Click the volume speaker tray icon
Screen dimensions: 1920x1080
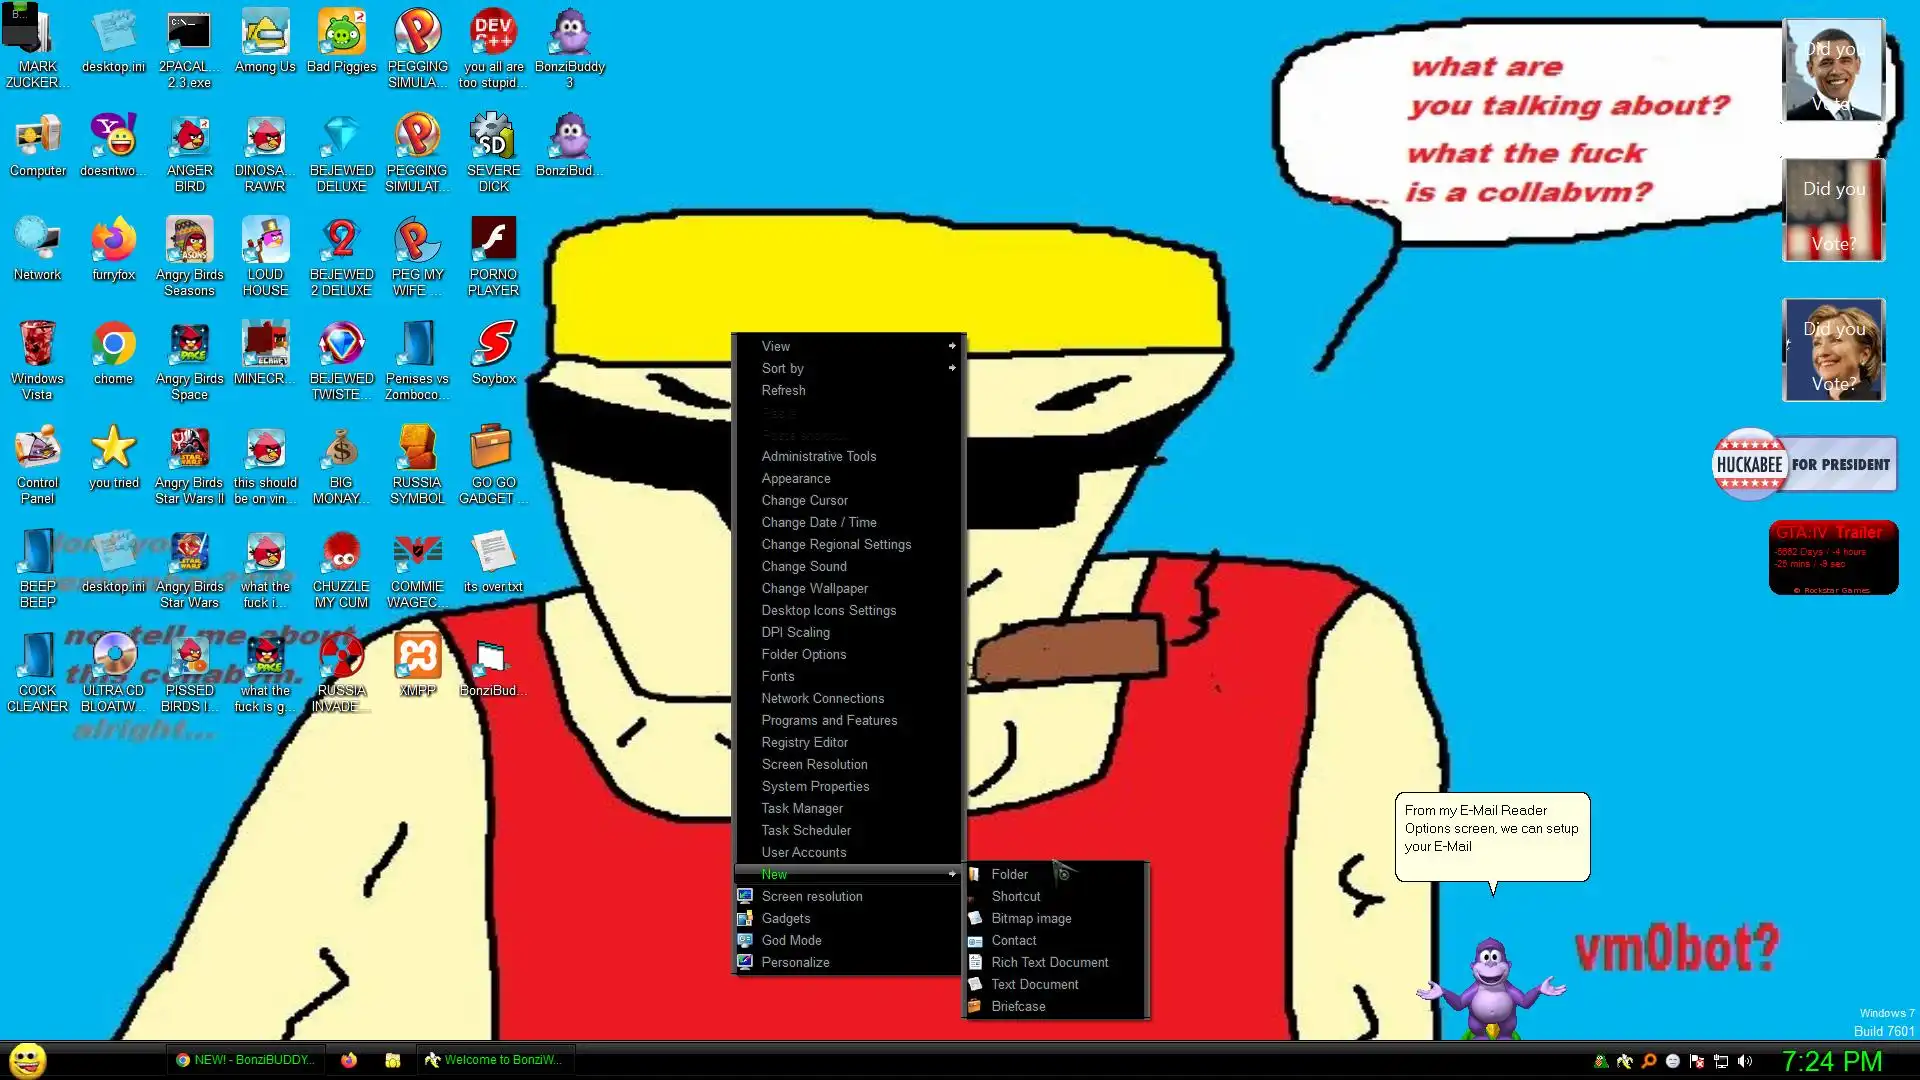1745,1061
